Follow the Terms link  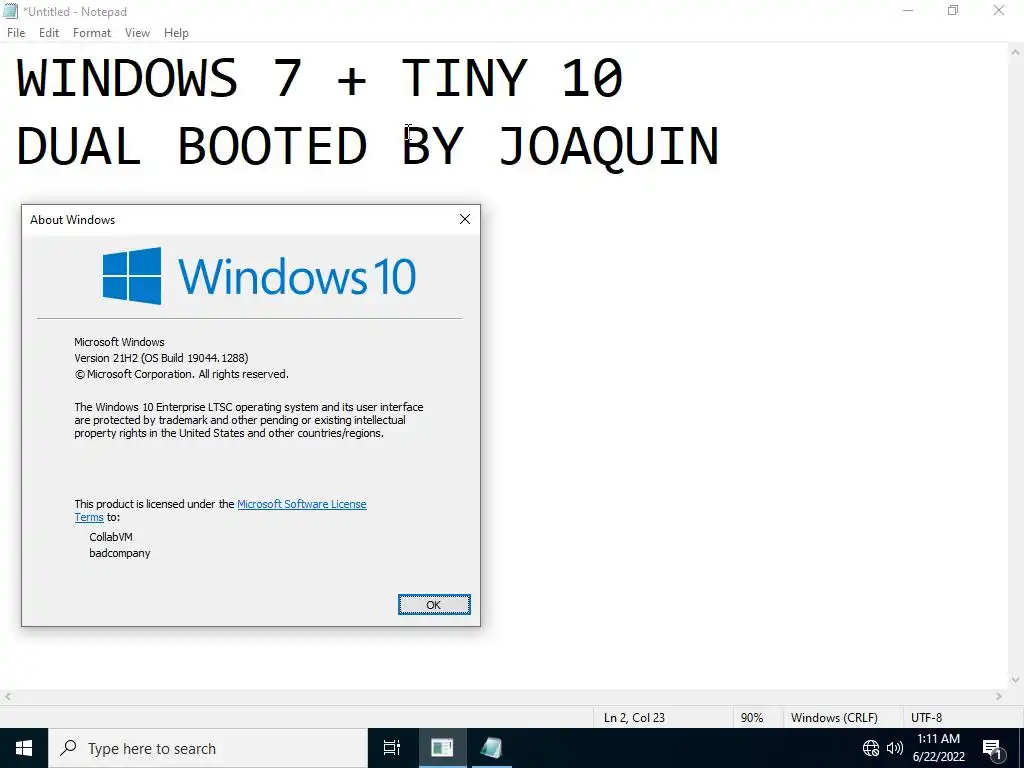tap(89, 517)
